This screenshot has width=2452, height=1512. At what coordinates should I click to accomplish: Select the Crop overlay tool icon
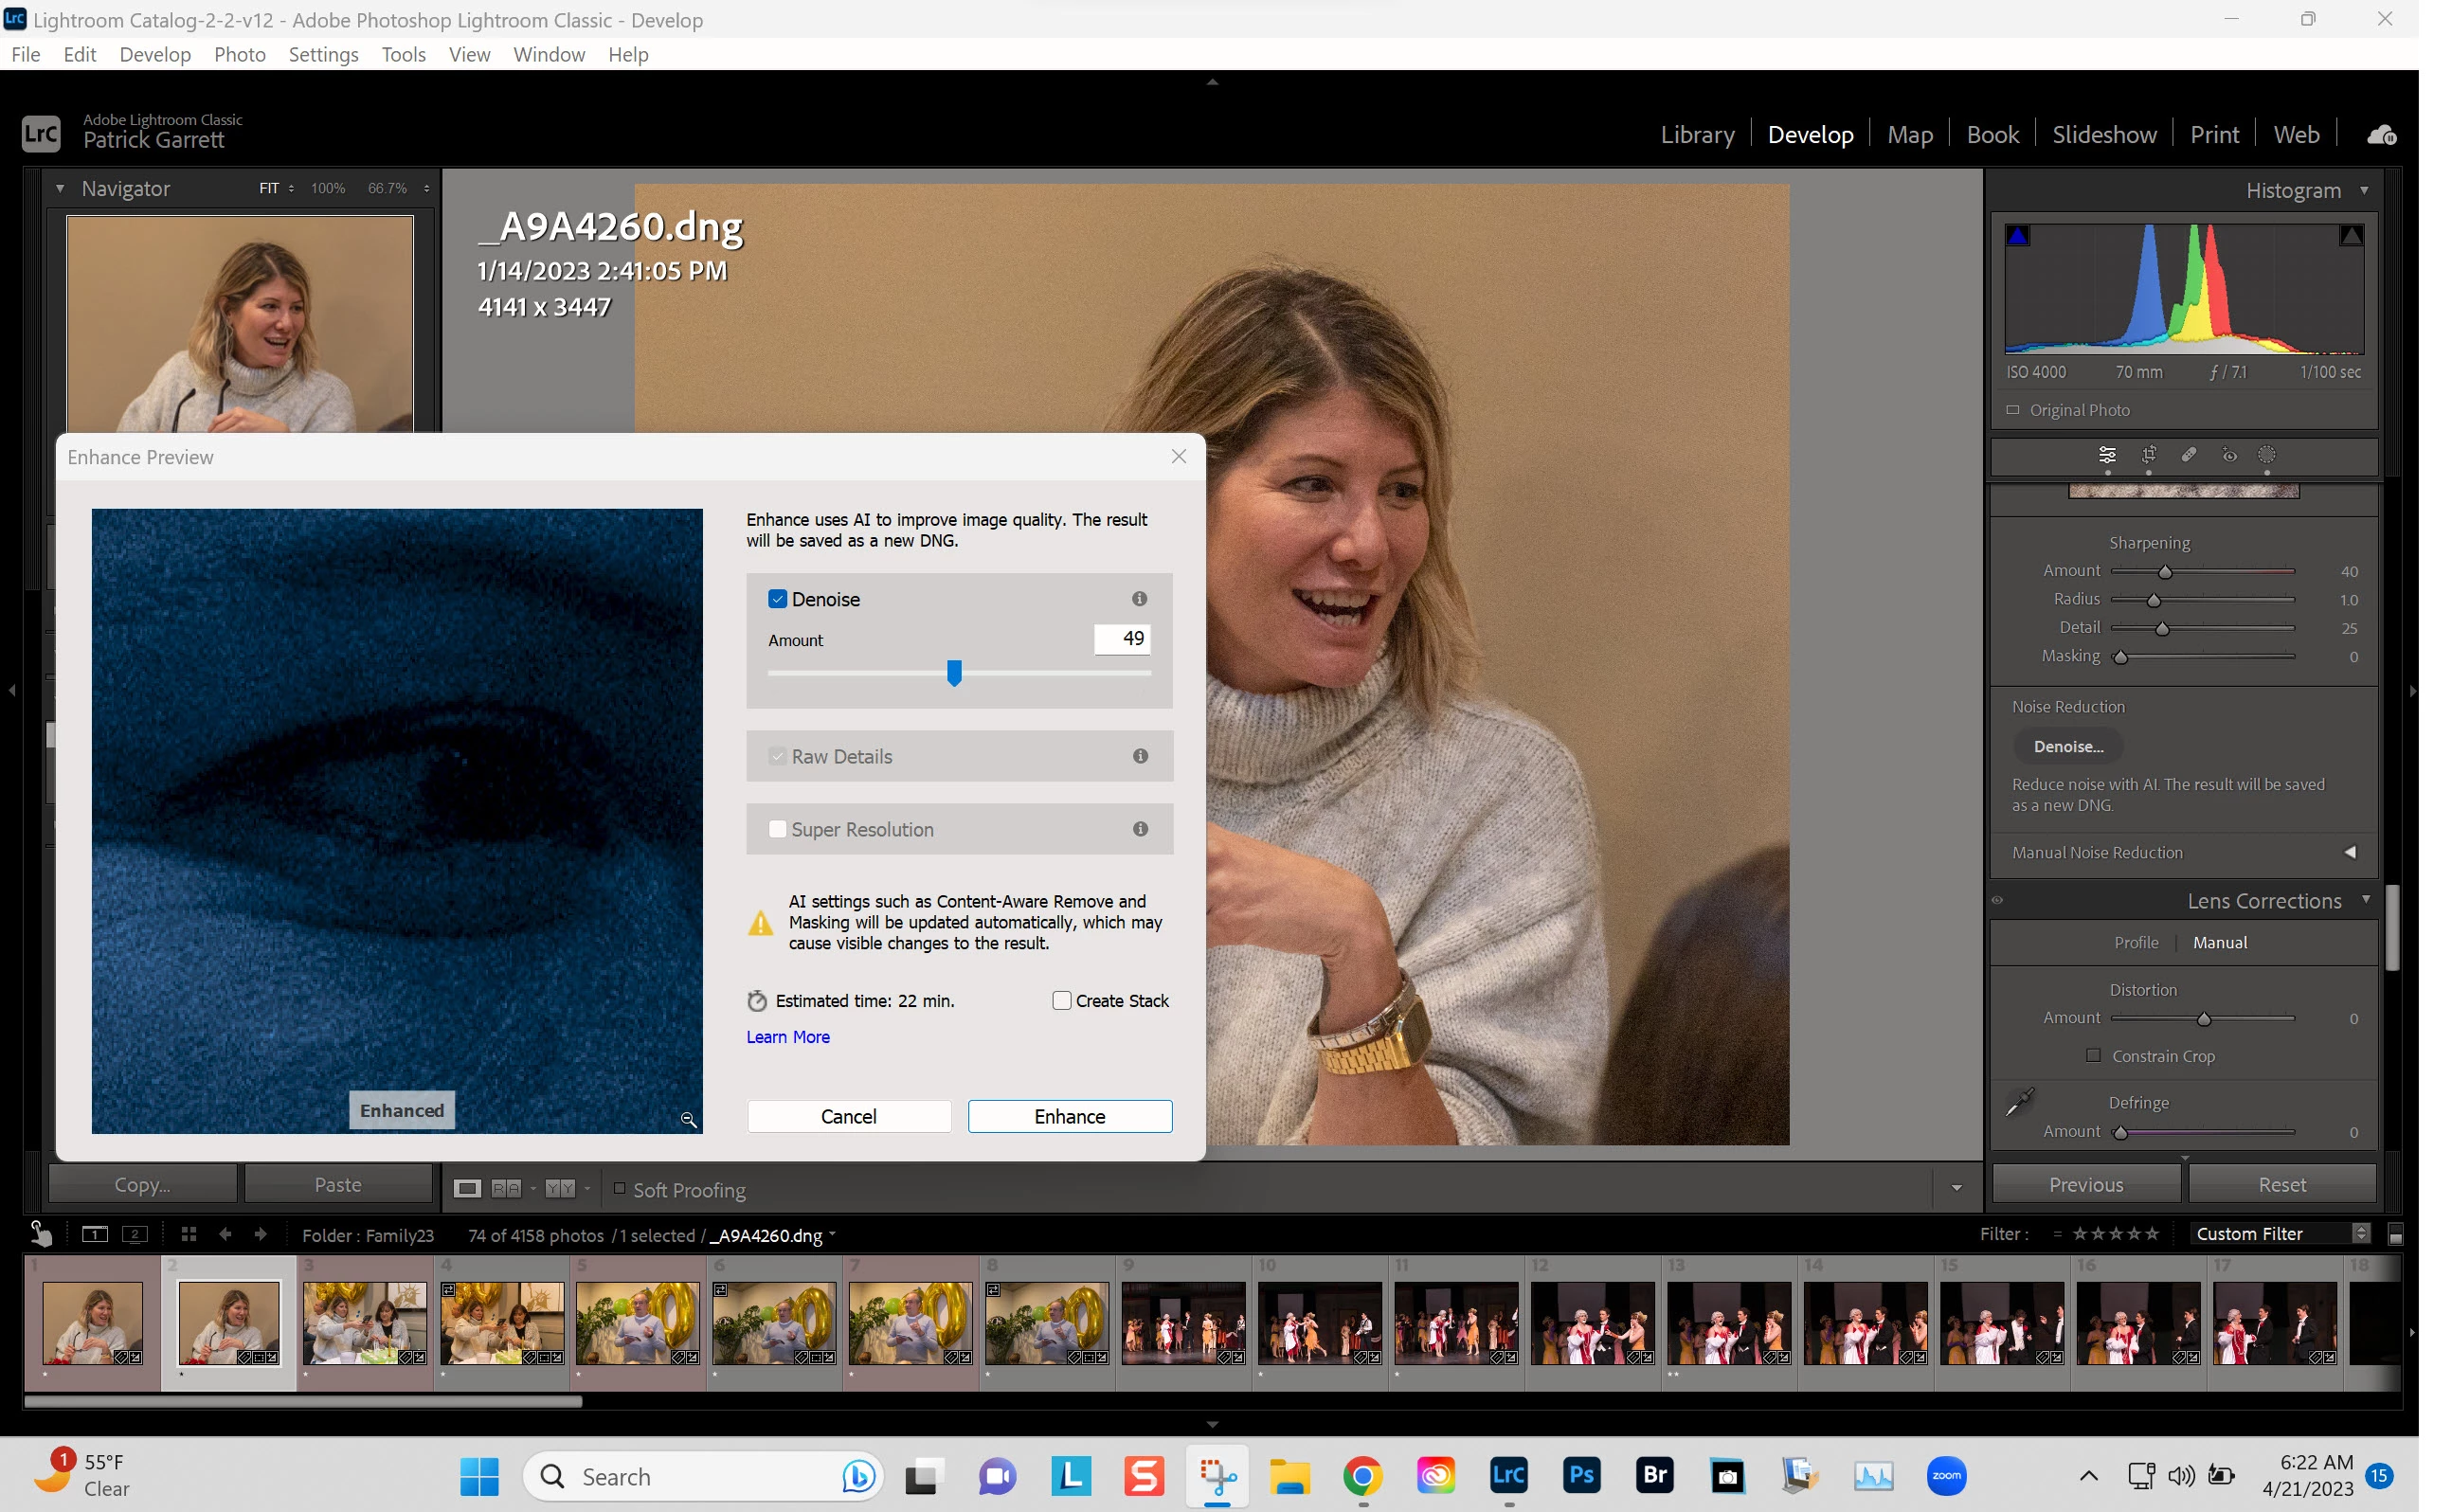point(2148,455)
